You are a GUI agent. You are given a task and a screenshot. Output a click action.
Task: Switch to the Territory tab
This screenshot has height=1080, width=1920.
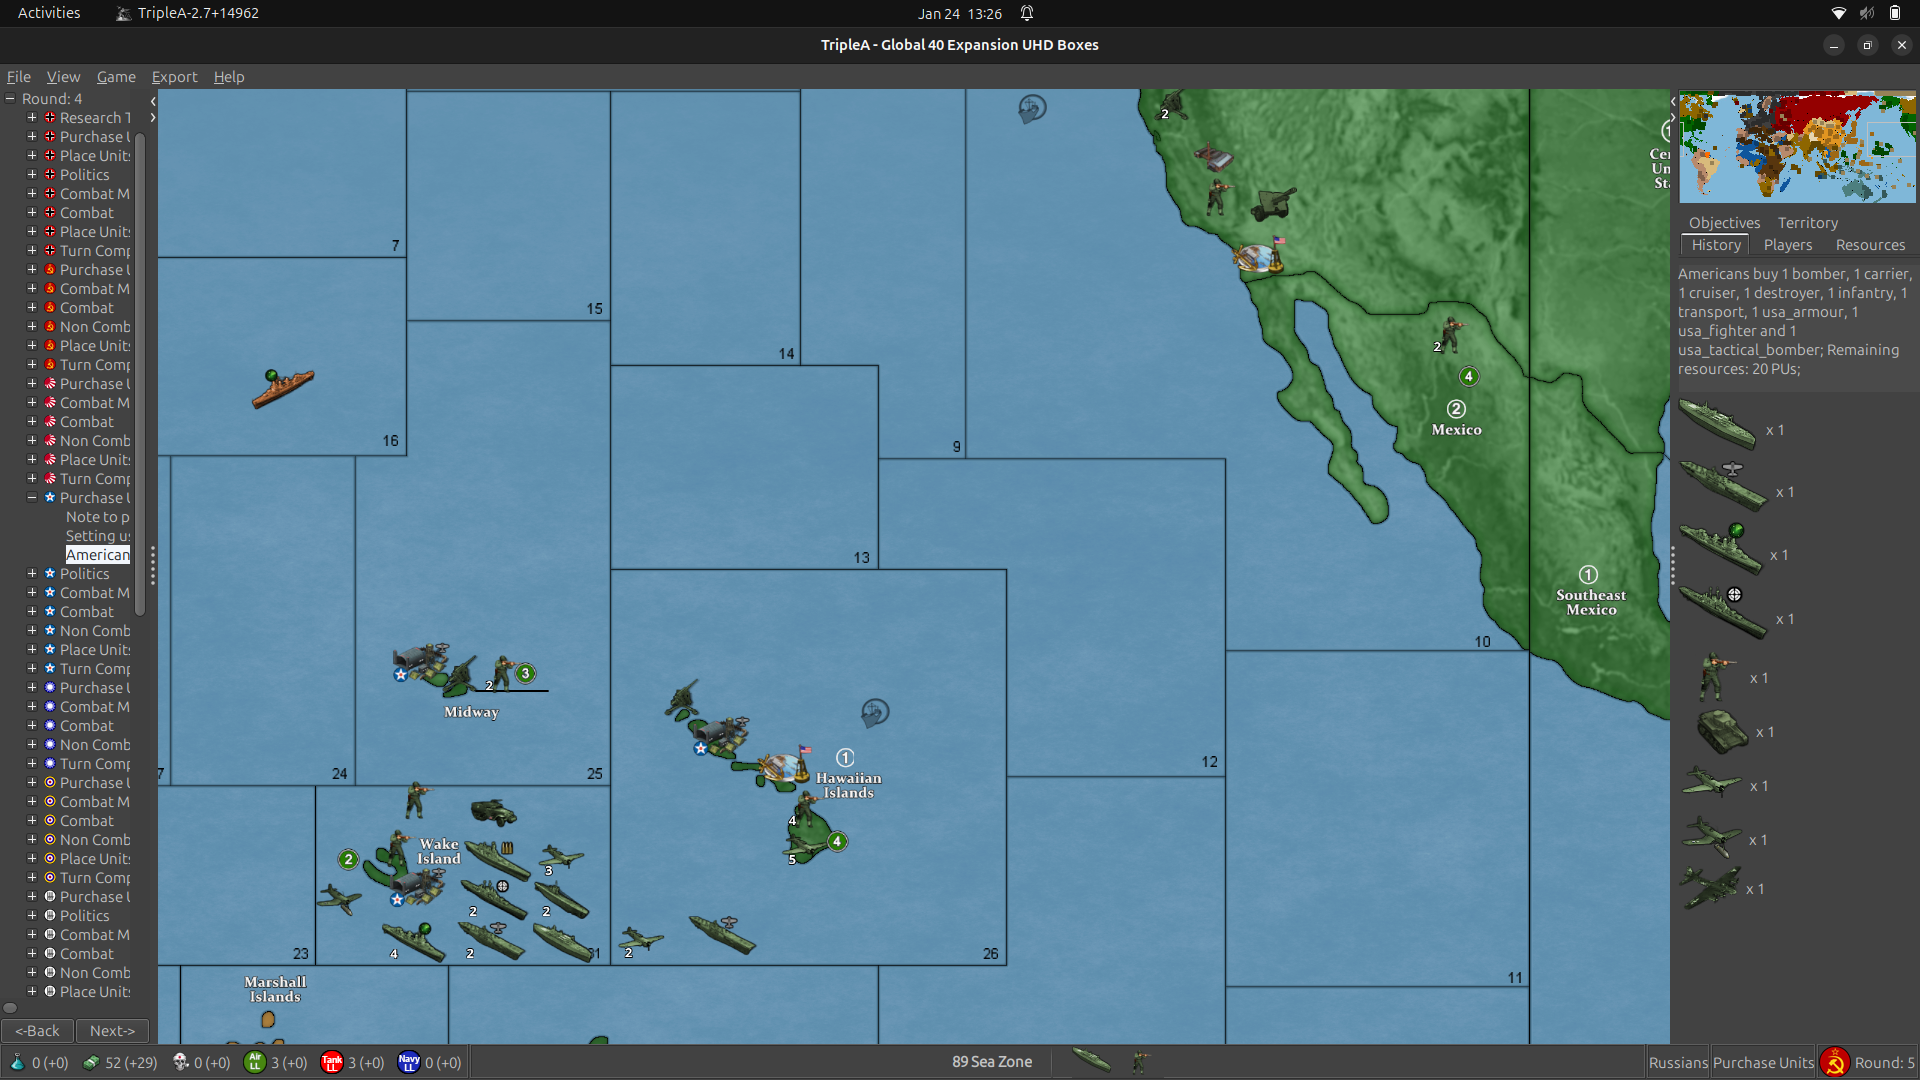[1807, 223]
